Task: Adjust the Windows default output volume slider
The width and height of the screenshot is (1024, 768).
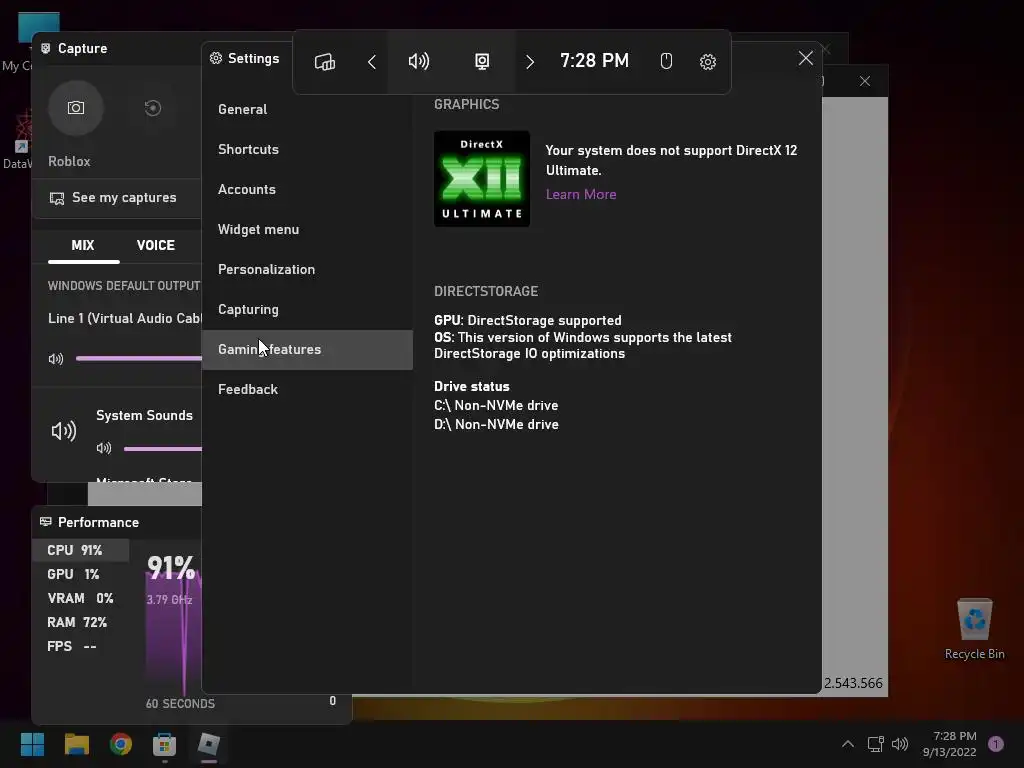Action: pyautogui.click(x=138, y=358)
